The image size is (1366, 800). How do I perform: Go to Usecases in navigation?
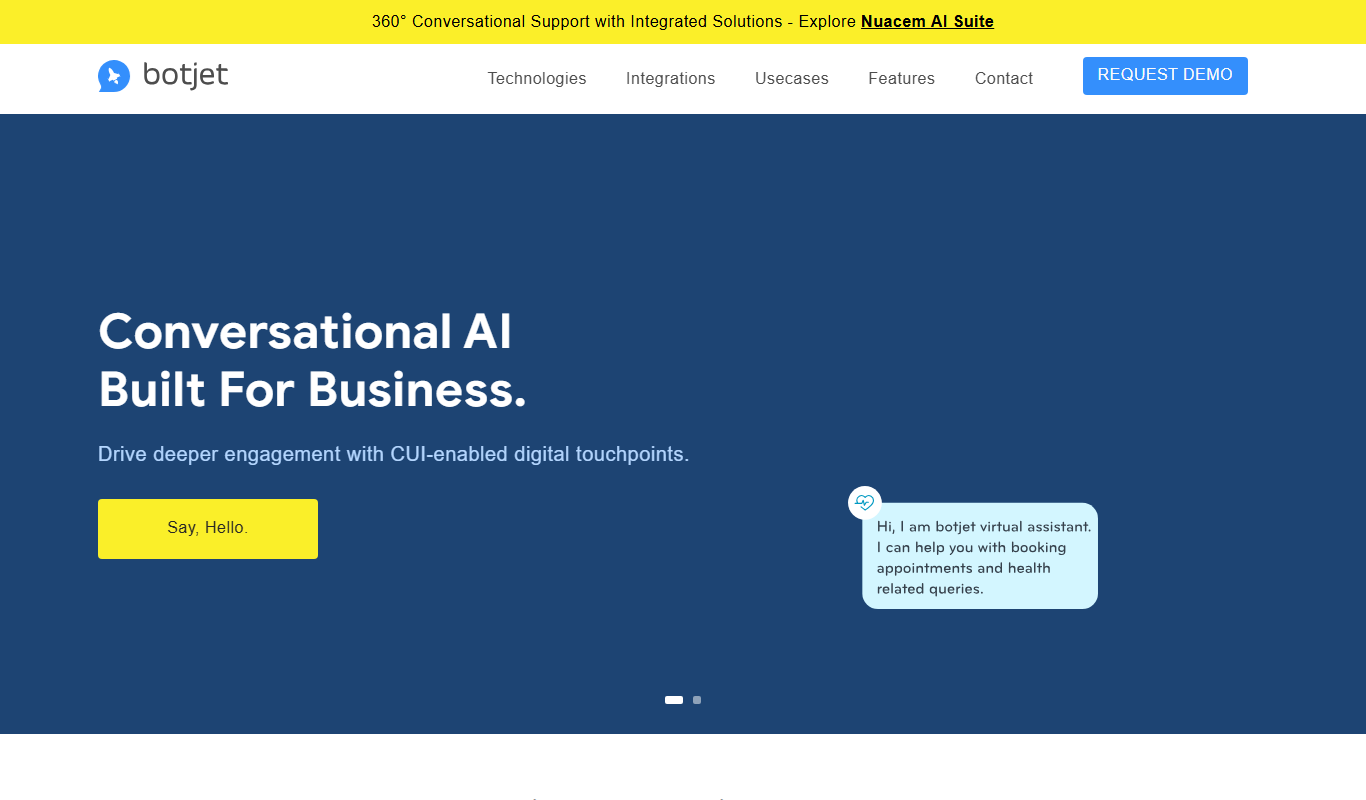792,78
